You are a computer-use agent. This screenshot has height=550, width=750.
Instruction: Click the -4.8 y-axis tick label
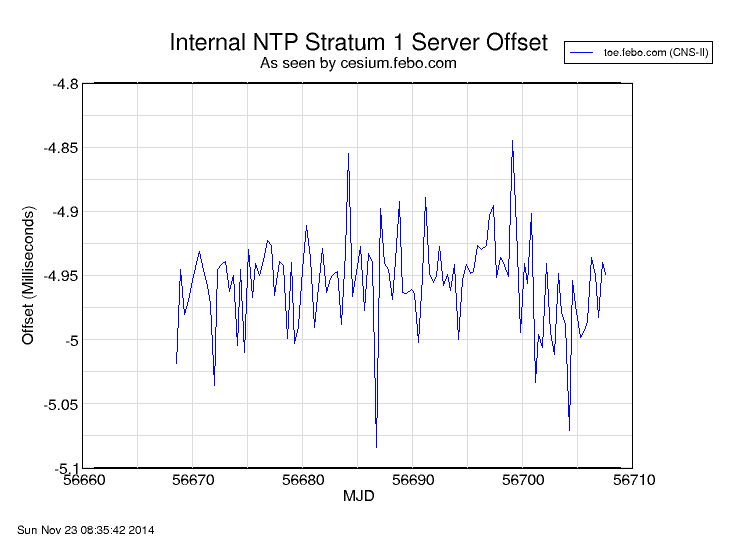65,84
